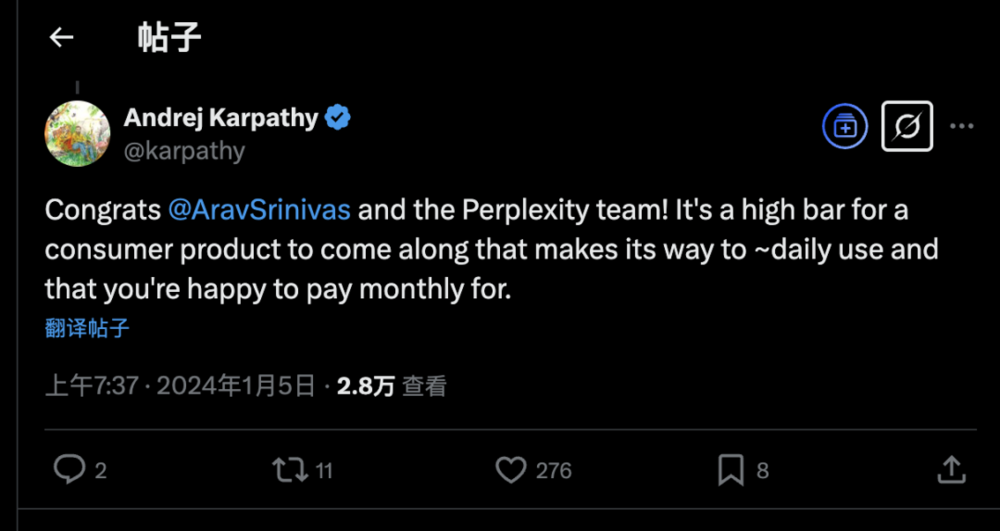1000x531 pixels.
Task: Click the blue verified badge
Action: 339,118
